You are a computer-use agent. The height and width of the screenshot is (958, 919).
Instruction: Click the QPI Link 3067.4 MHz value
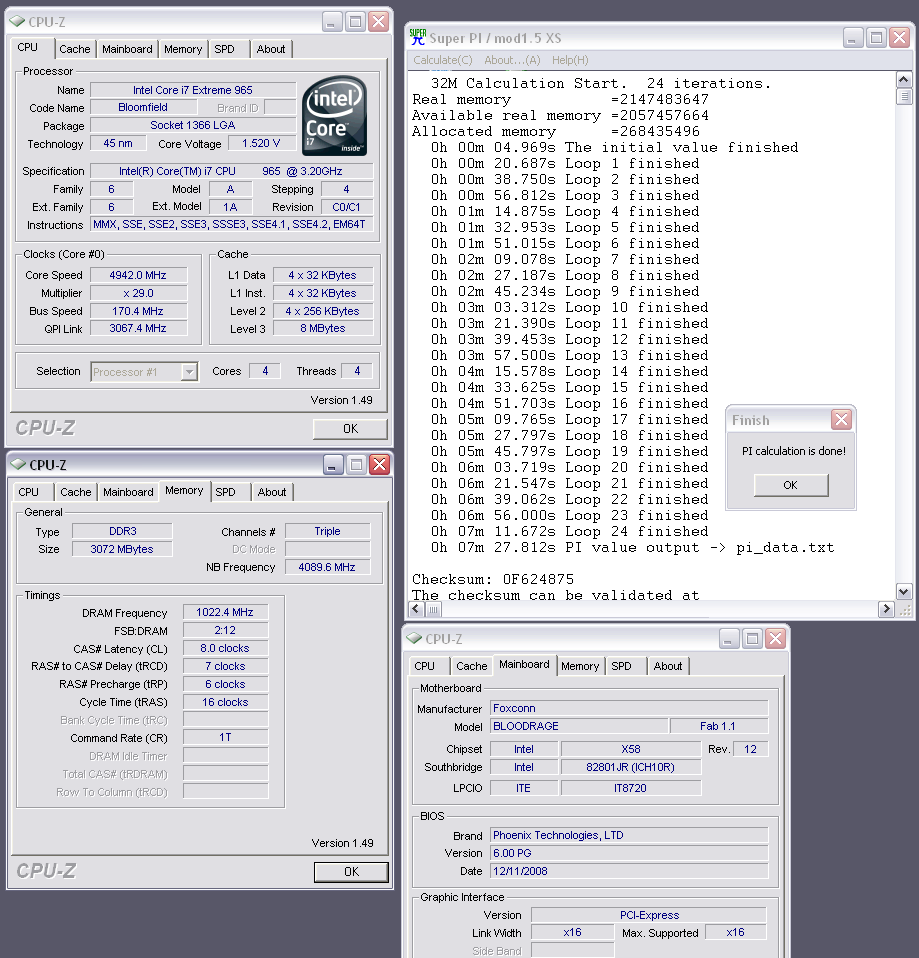[x=138, y=328]
